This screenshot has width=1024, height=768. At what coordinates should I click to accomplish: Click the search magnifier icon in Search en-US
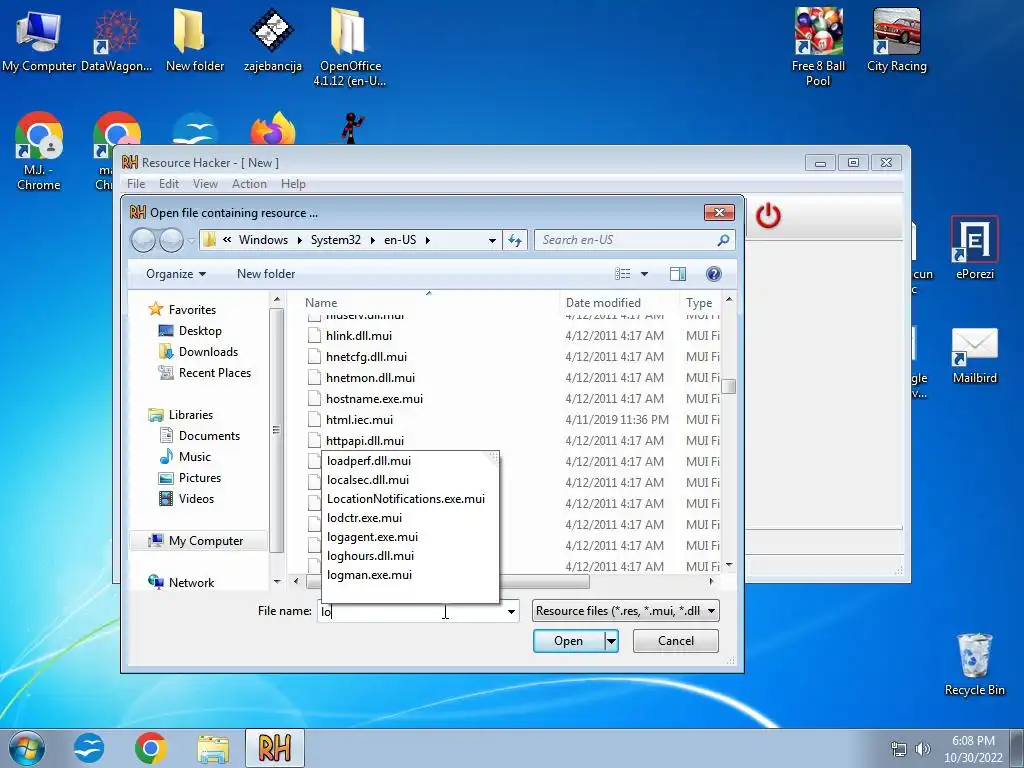pyautogui.click(x=723, y=240)
